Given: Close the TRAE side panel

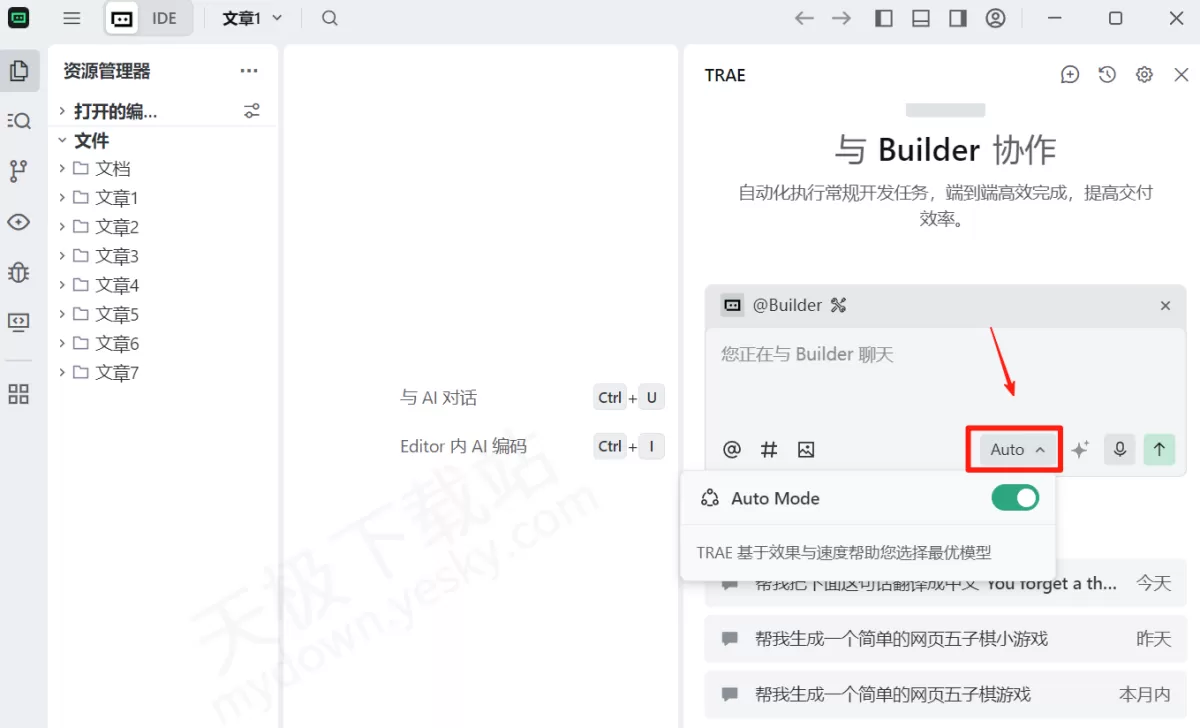Looking at the screenshot, I should click(x=1181, y=75).
